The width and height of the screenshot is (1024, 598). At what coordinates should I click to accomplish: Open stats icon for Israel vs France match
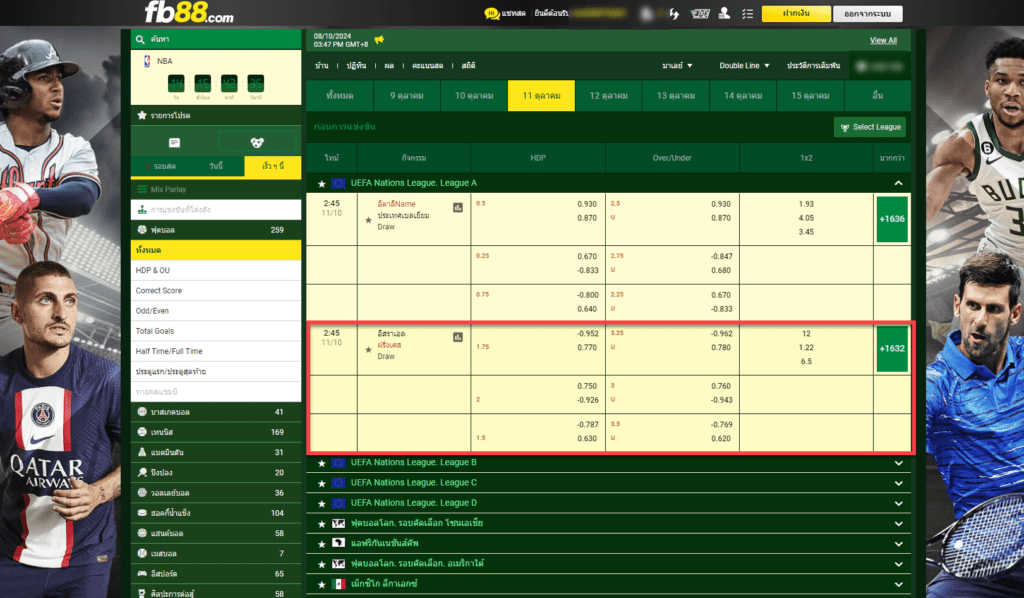click(x=458, y=337)
